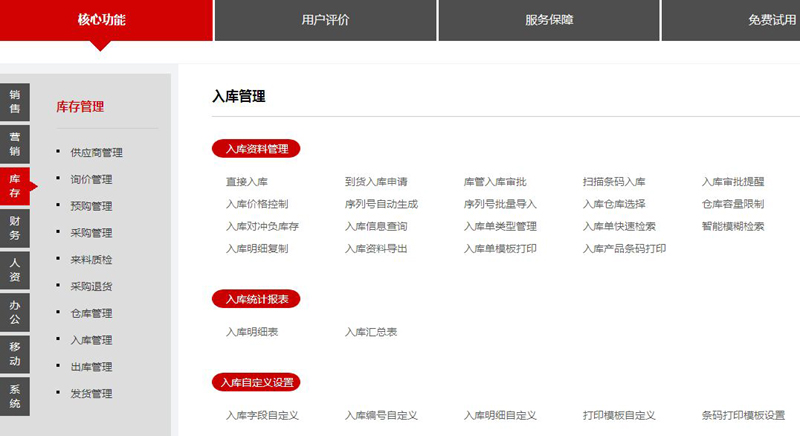Open 入库管理 in the left list
The height and width of the screenshot is (436, 800).
click(91, 340)
